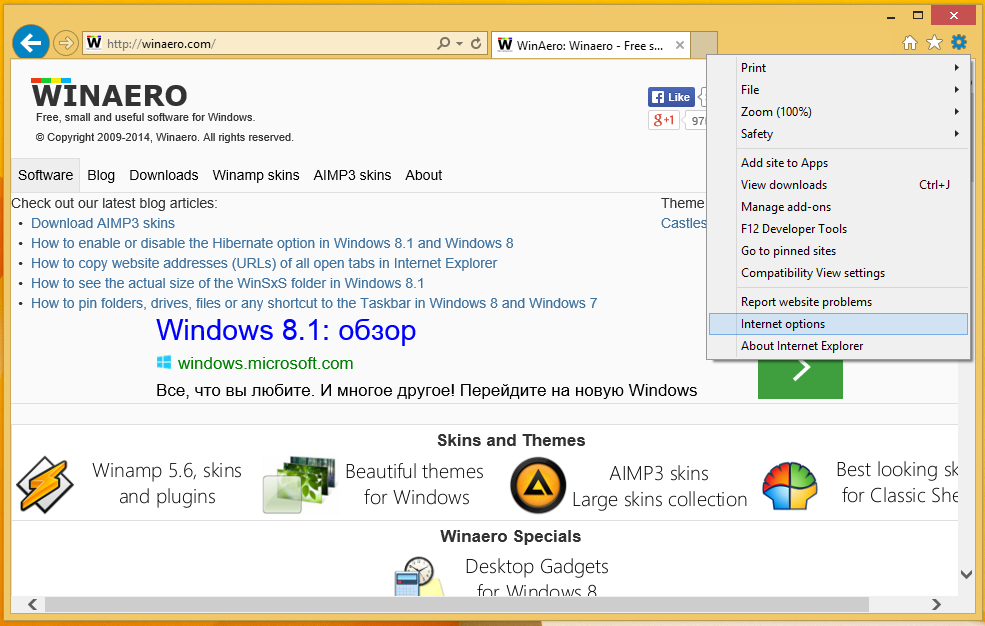
Task: Click the Castles theme link
Action: [683, 223]
